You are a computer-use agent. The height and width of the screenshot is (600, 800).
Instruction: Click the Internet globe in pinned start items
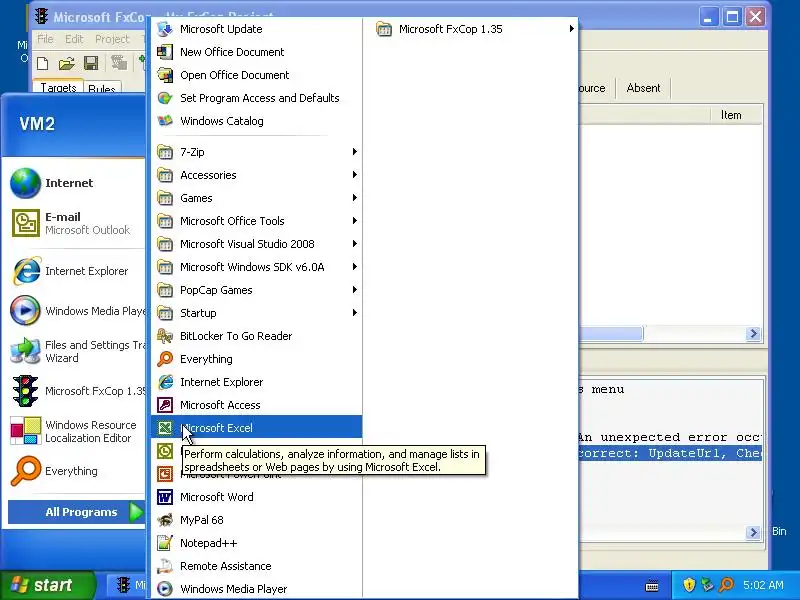(x=25, y=183)
